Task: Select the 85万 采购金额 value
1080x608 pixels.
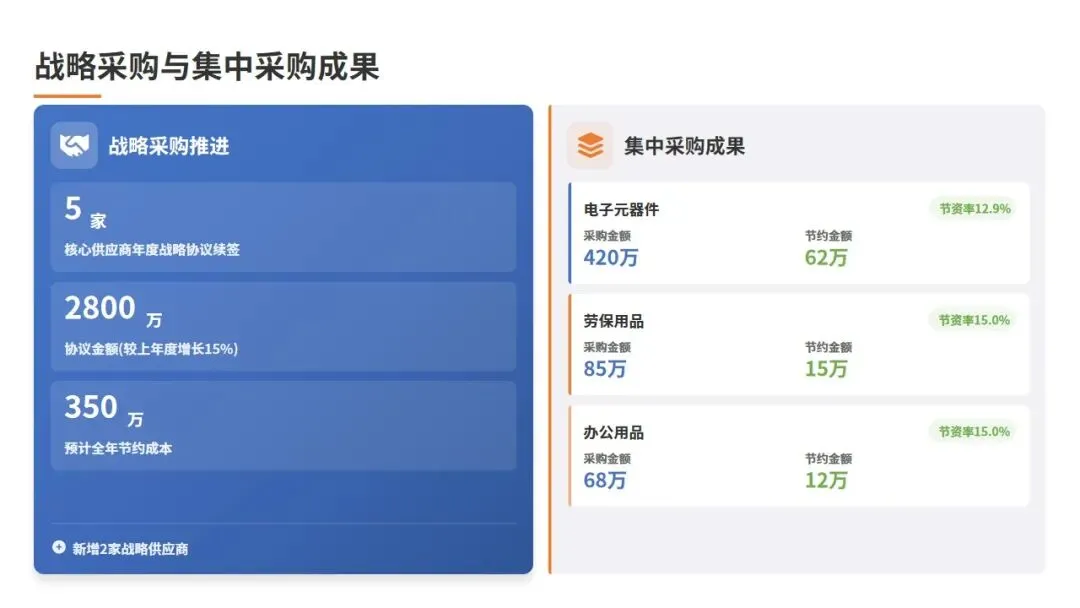Action: 605,369
